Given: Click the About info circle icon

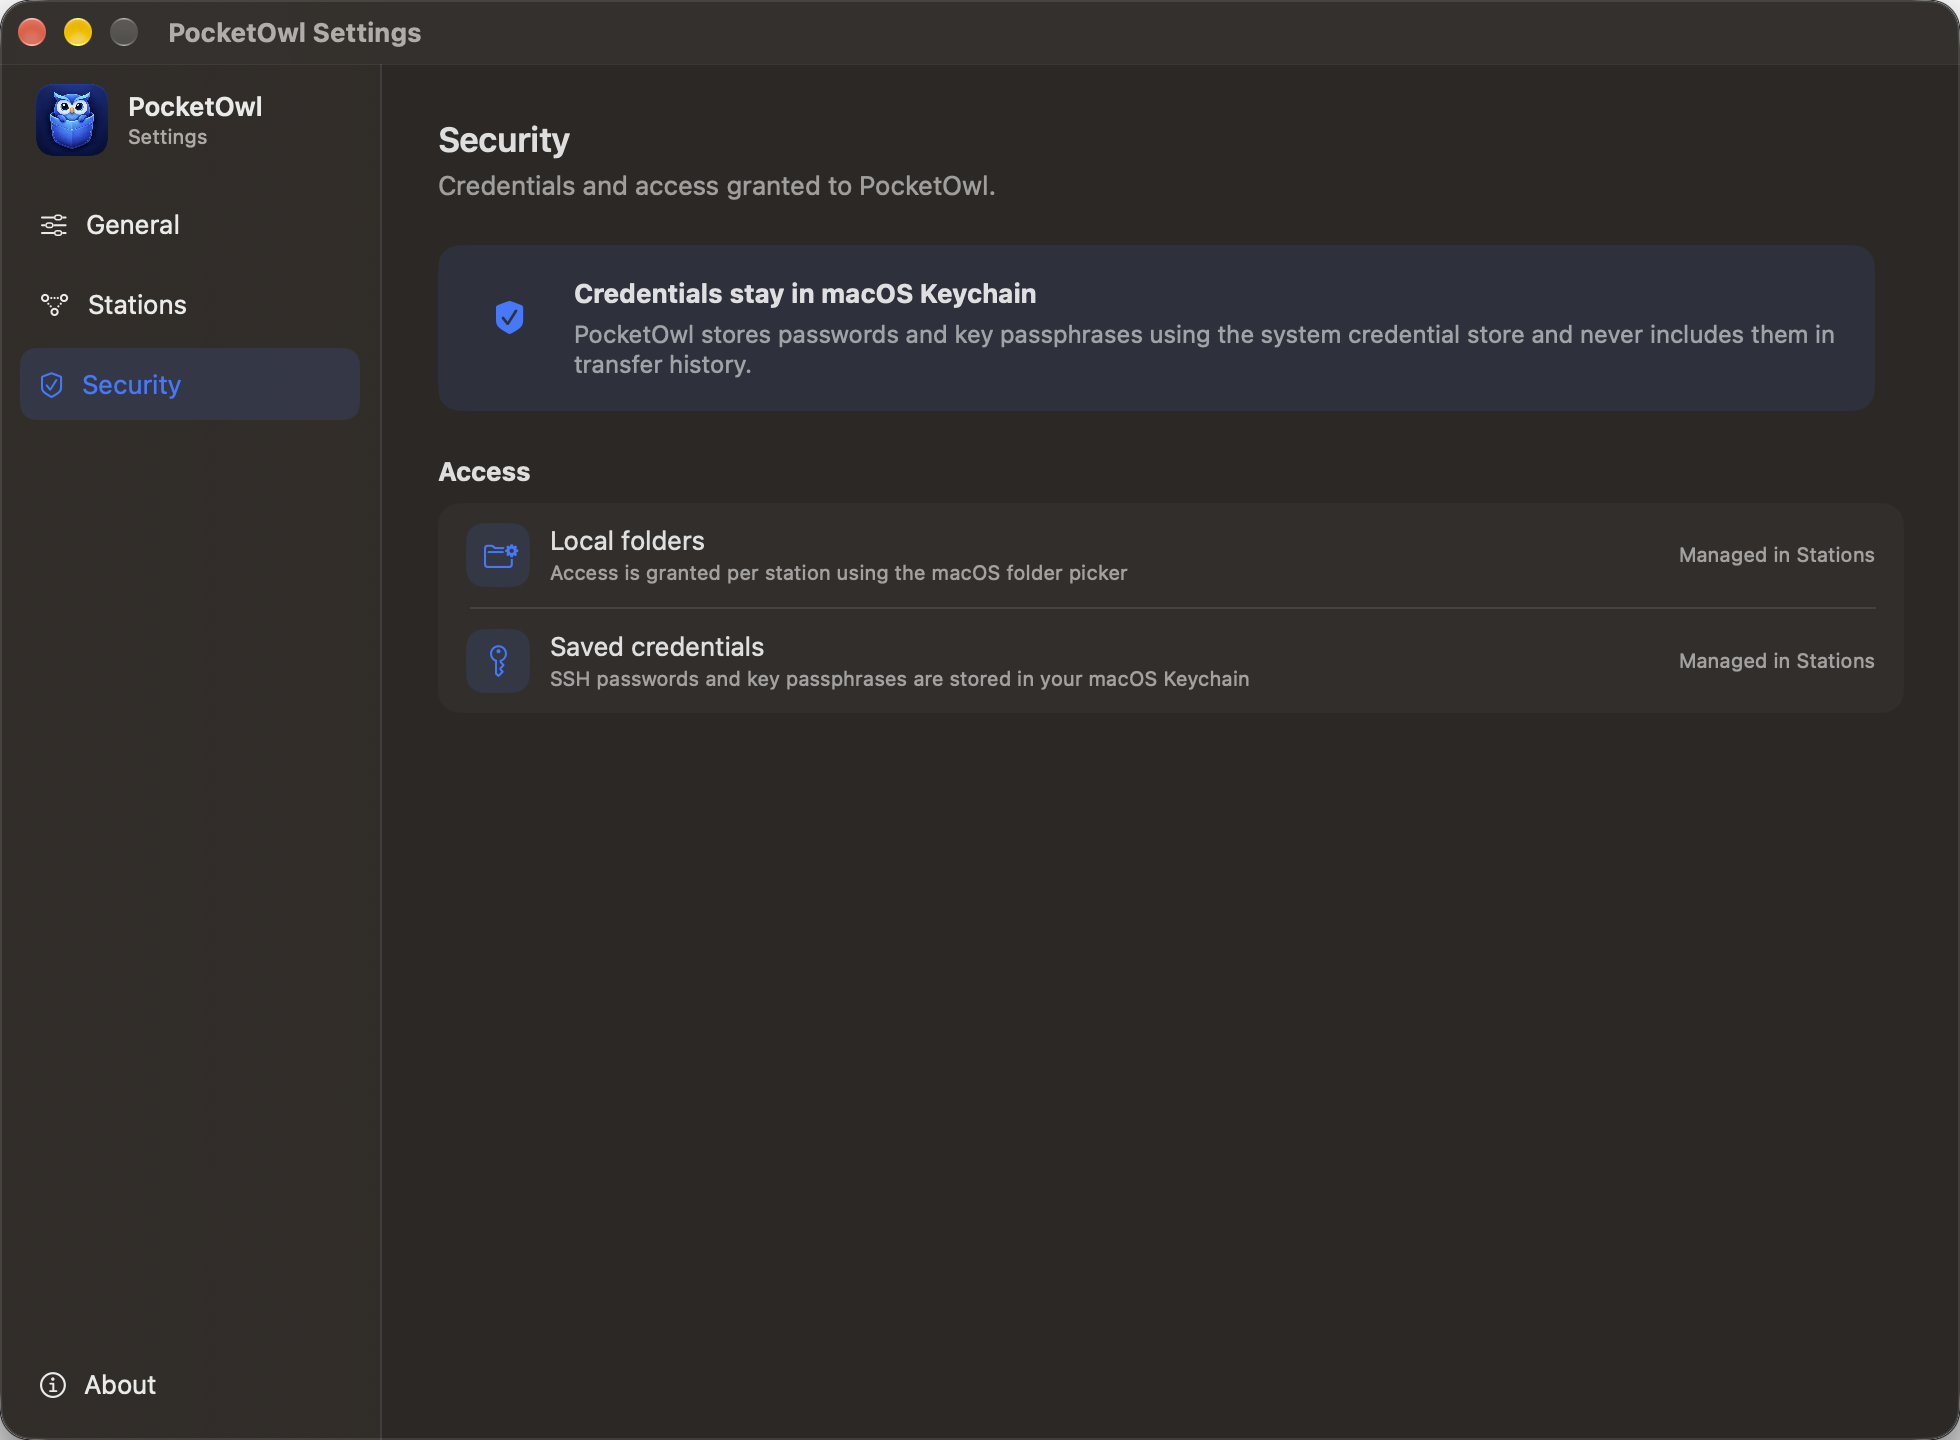Looking at the screenshot, I should tap(53, 1385).
